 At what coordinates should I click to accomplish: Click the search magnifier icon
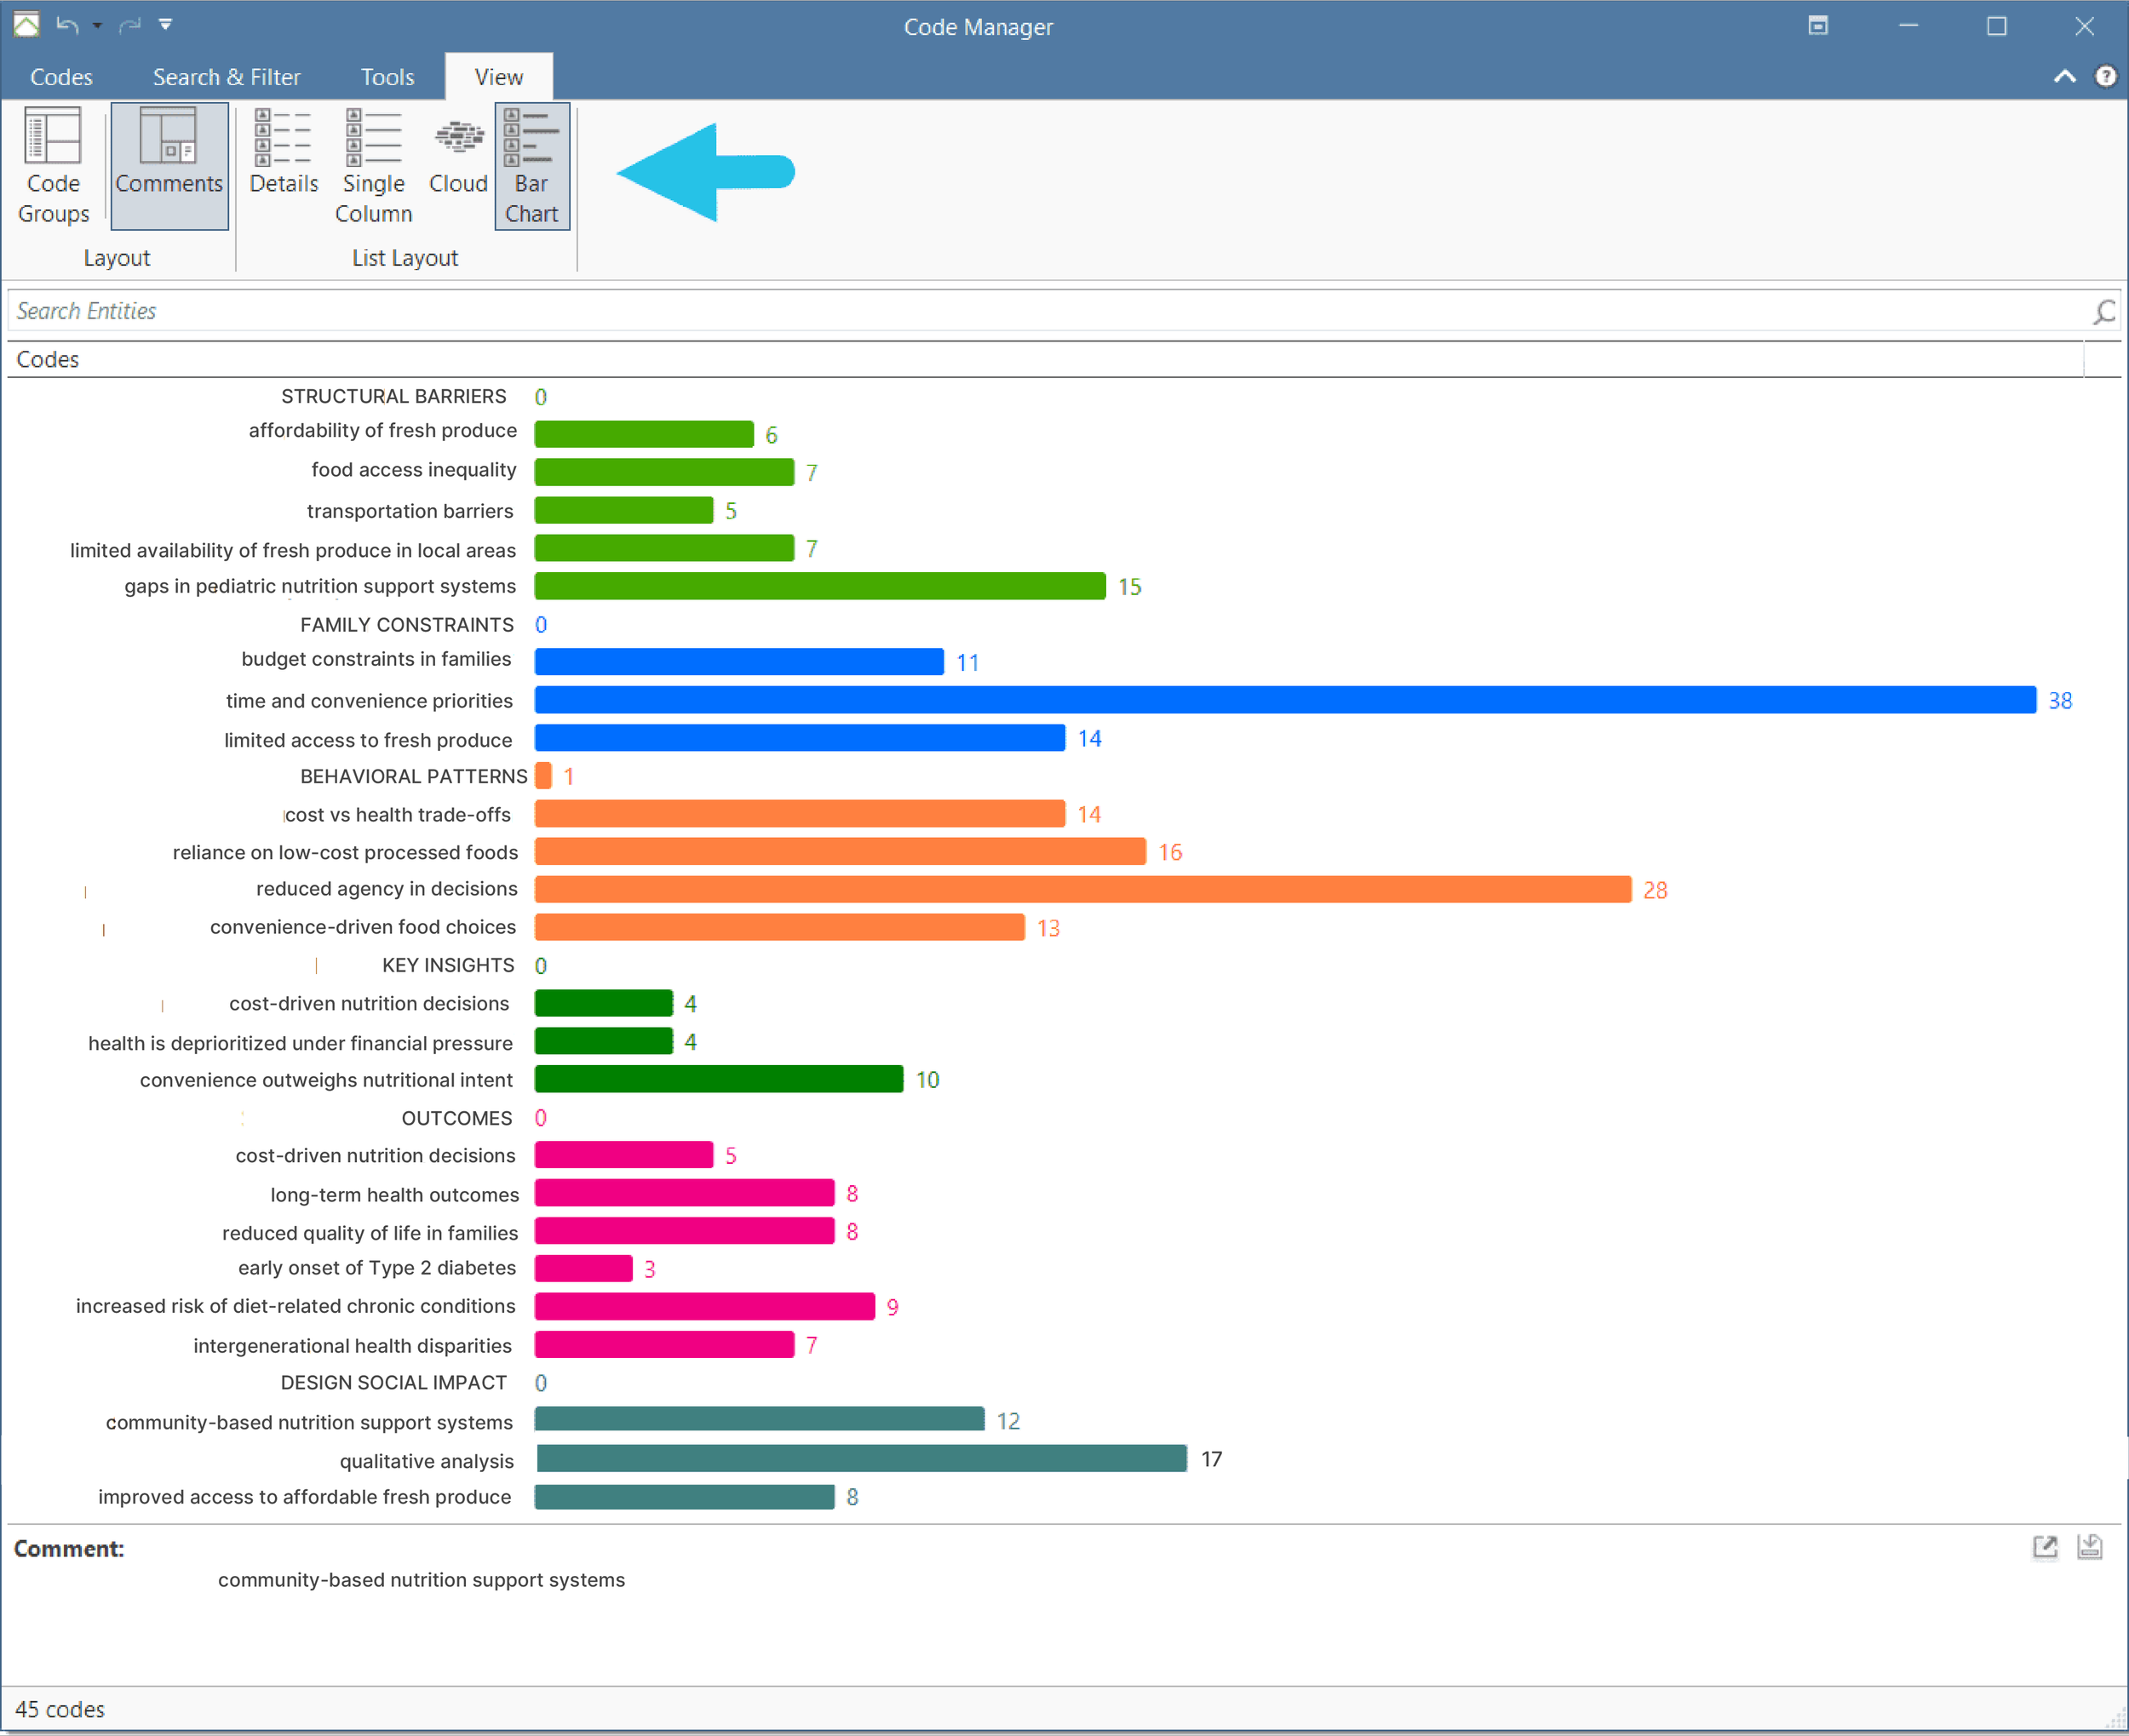coord(2103,312)
